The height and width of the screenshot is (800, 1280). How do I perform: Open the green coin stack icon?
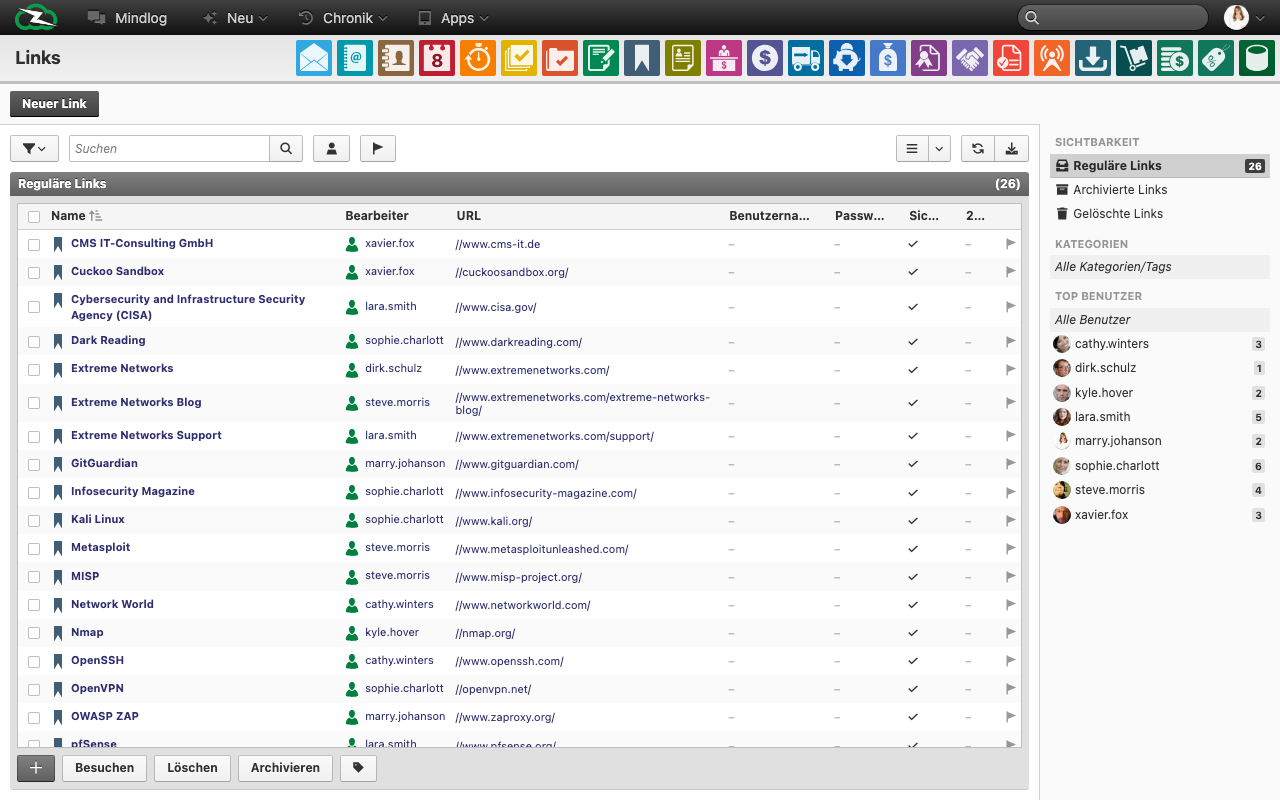click(x=1175, y=58)
